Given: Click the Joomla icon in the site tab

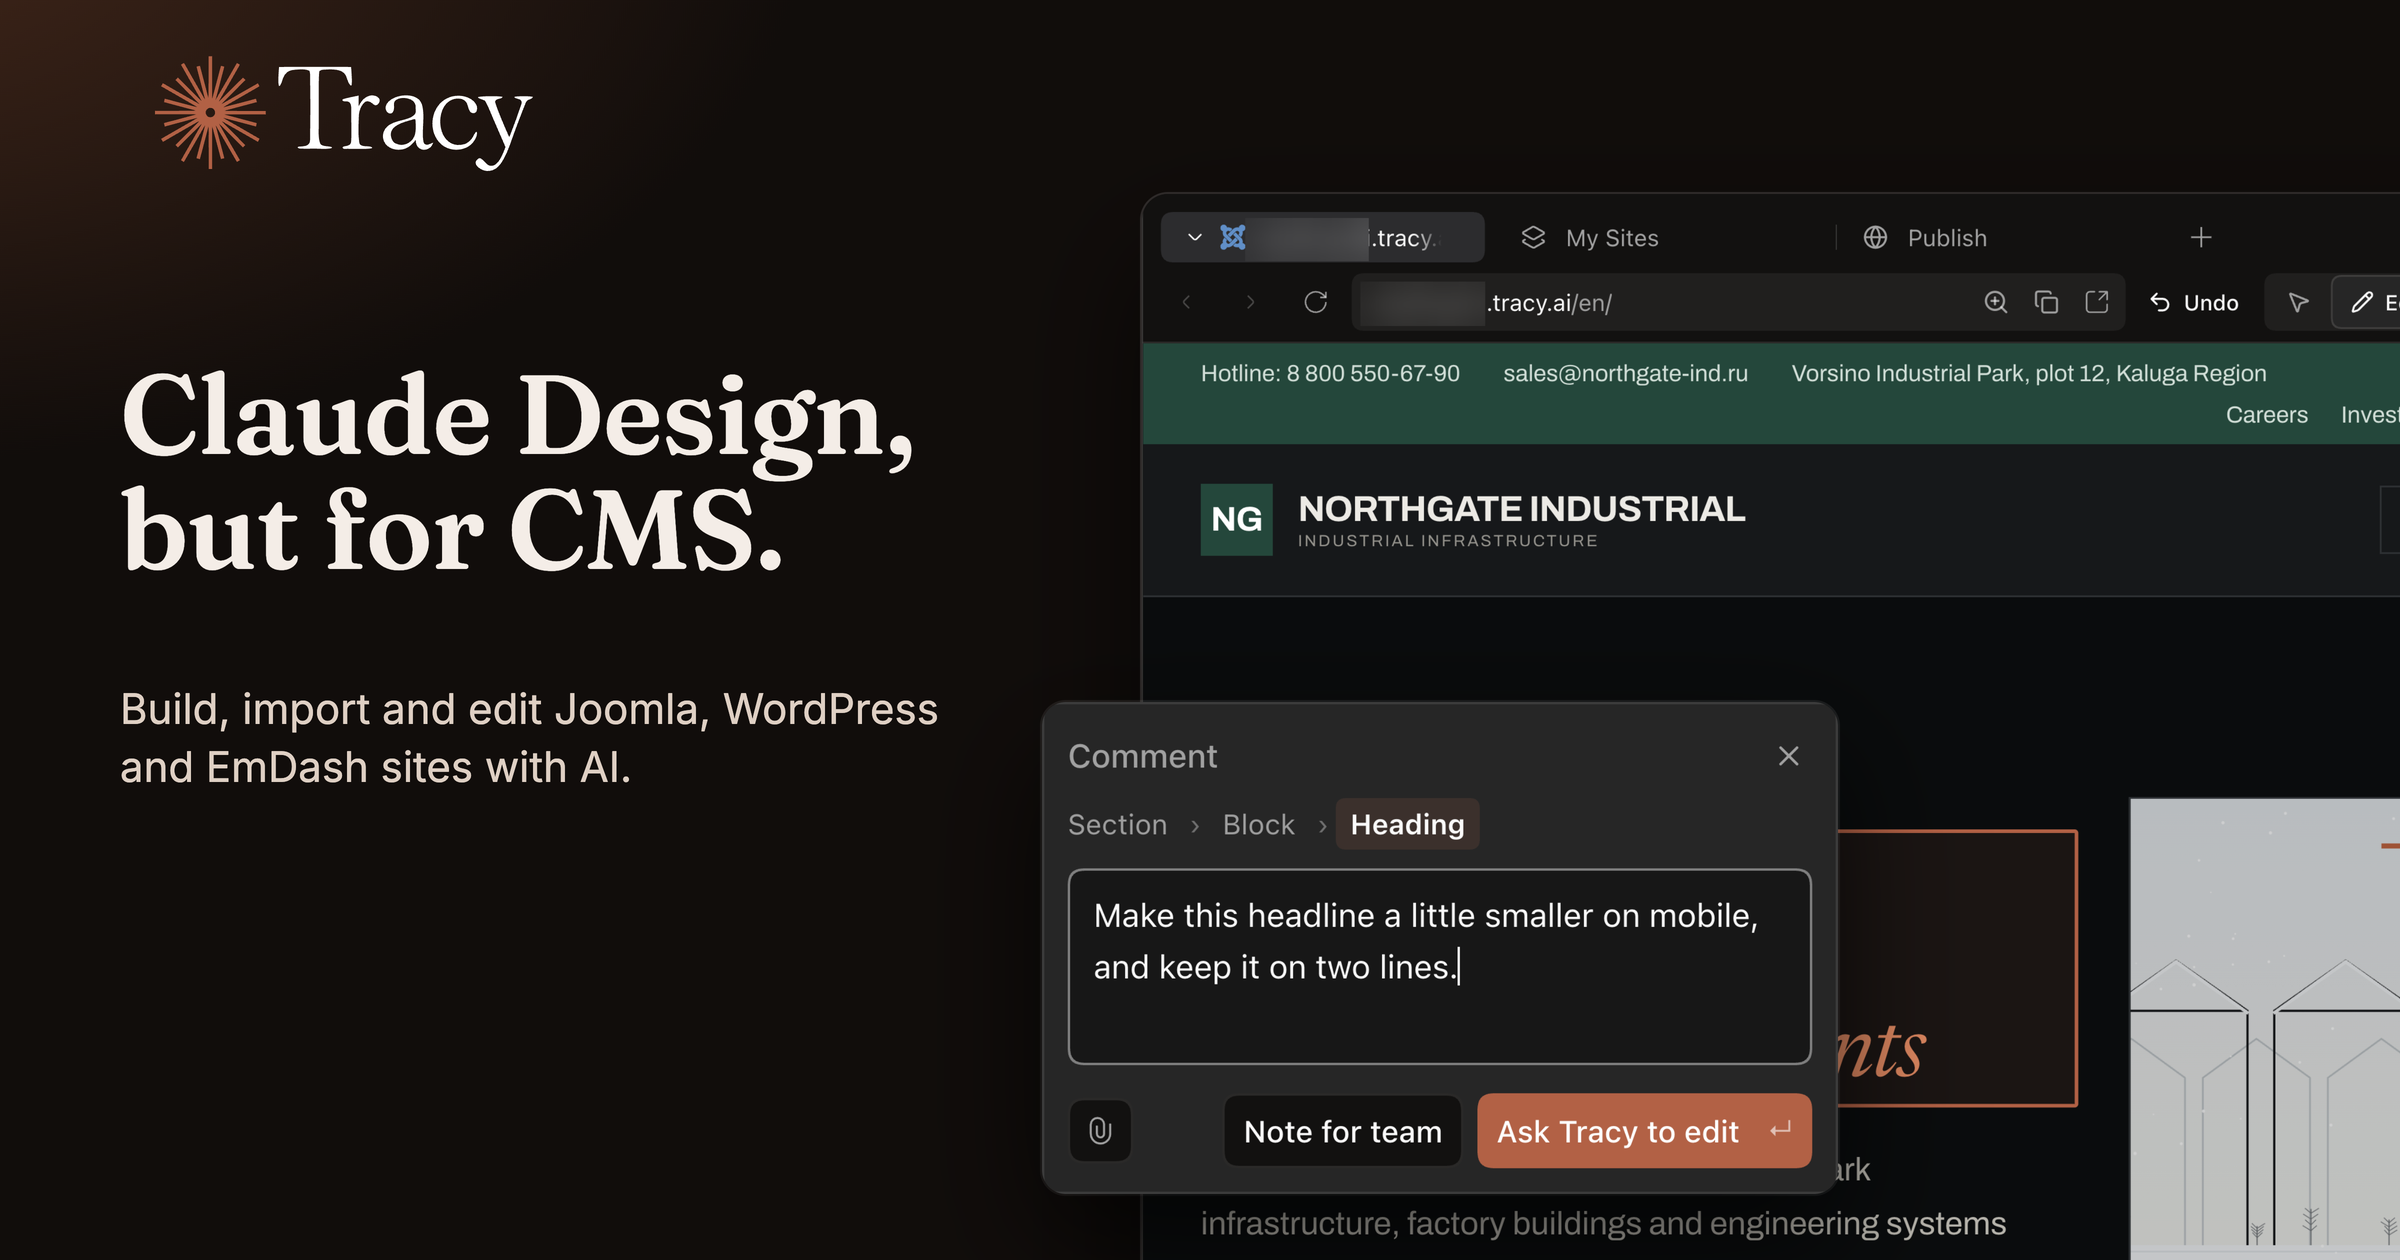Looking at the screenshot, I should 1233,238.
